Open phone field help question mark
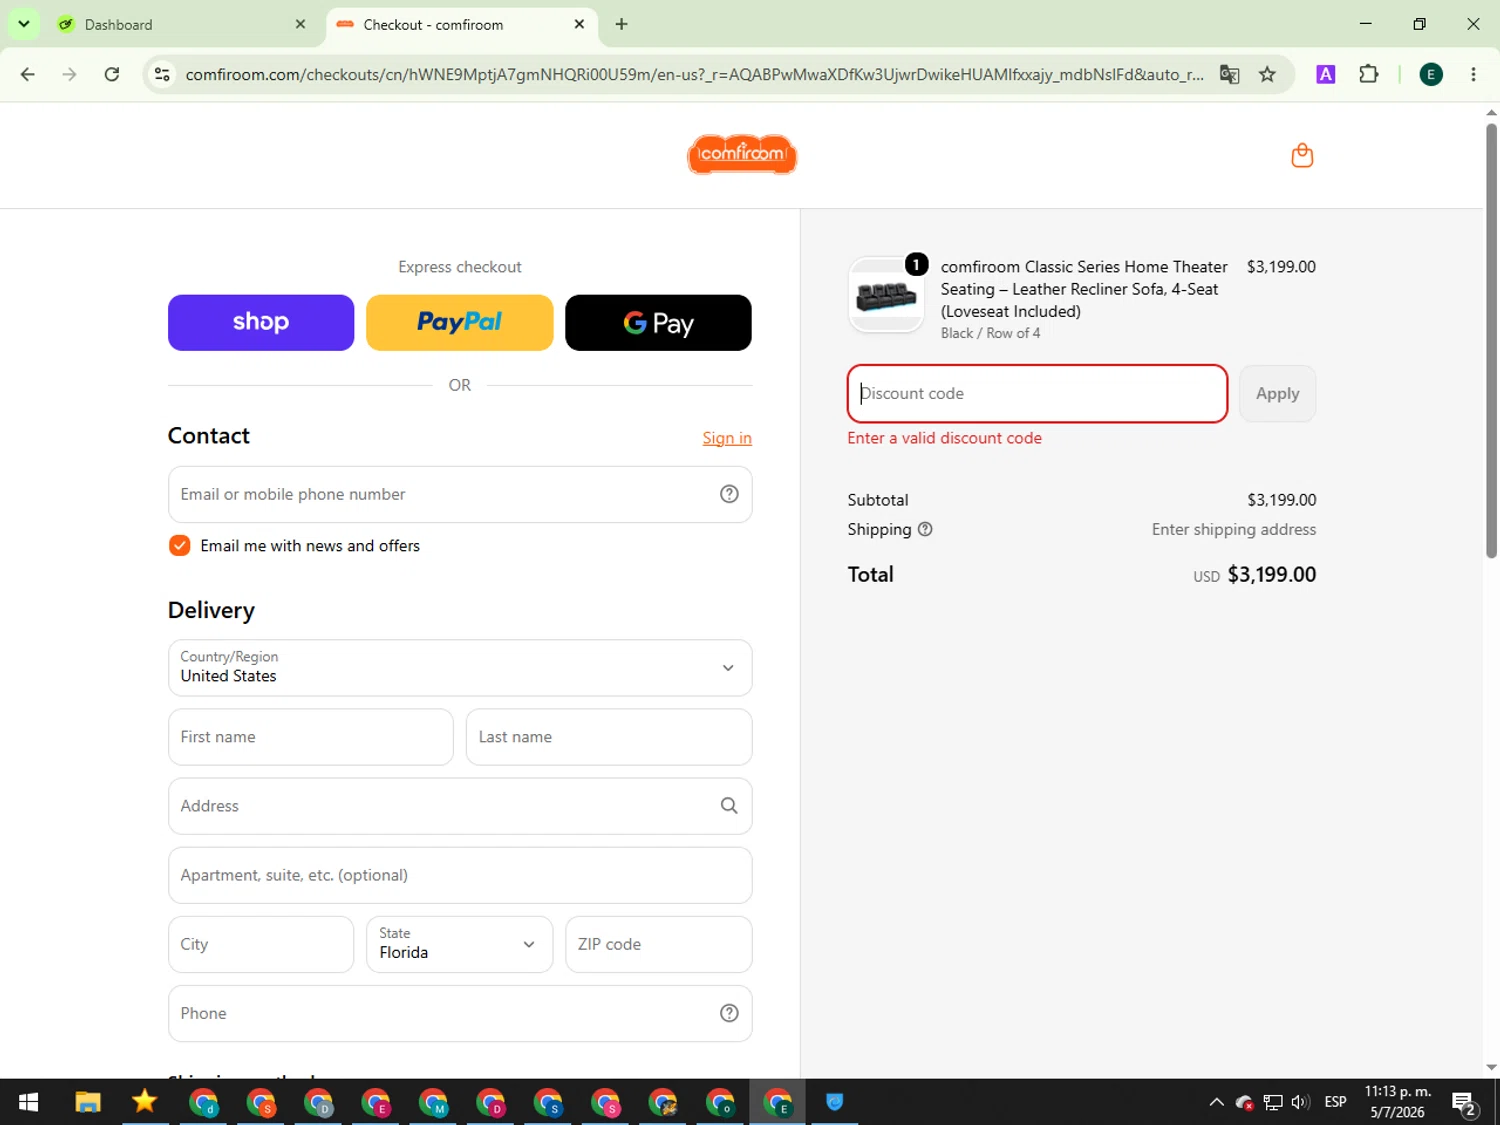The height and width of the screenshot is (1125, 1500). tap(729, 1013)
